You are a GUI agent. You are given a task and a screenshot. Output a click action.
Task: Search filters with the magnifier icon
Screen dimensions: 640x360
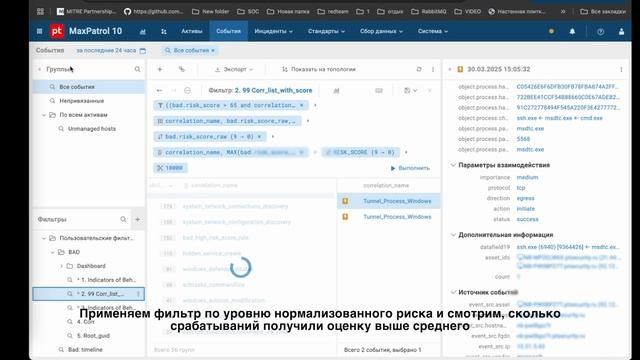pyautogui.click(x=123, y=220)
